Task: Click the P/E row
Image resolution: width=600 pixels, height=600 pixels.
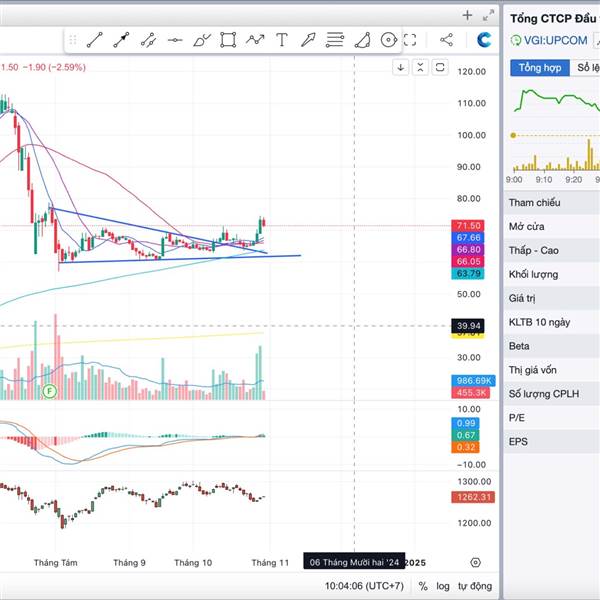Action: [552, 418]
